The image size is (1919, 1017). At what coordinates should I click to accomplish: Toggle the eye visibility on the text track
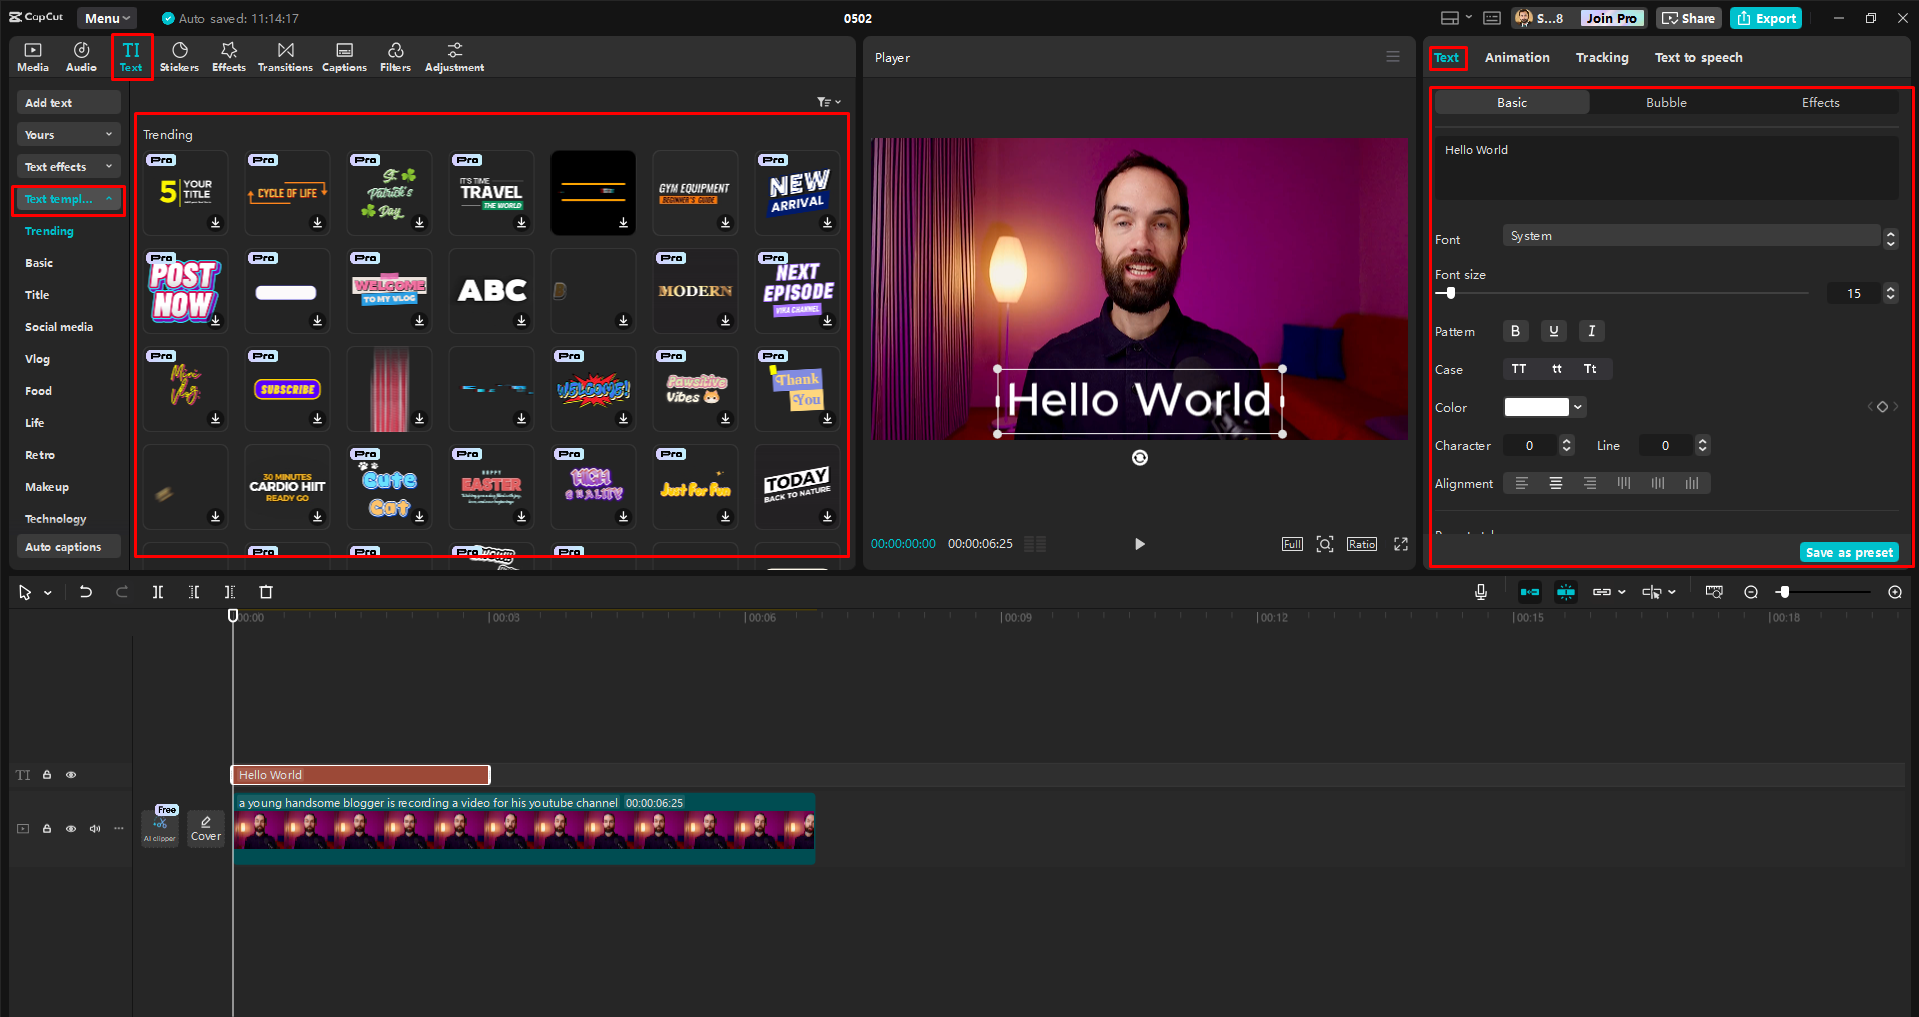coord(70,774)
